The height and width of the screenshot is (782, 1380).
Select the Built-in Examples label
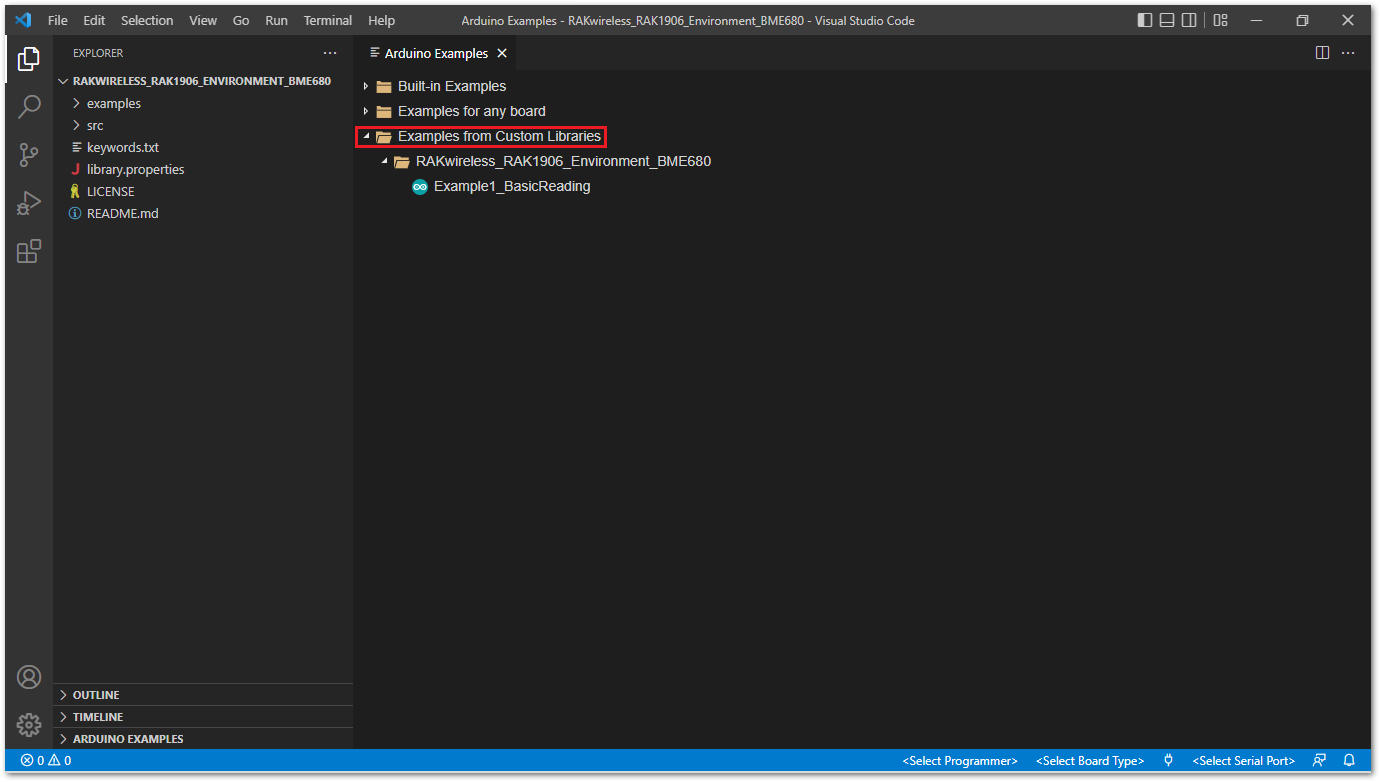point(452,86)
